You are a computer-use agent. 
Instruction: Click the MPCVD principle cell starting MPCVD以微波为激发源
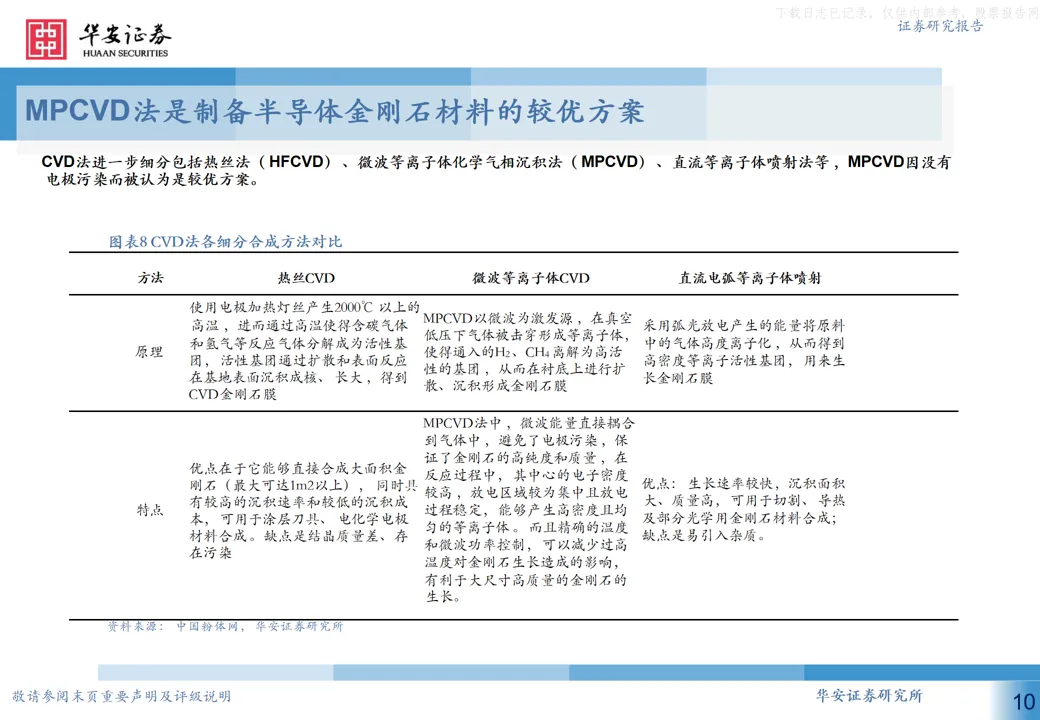(x=527, y=352)
